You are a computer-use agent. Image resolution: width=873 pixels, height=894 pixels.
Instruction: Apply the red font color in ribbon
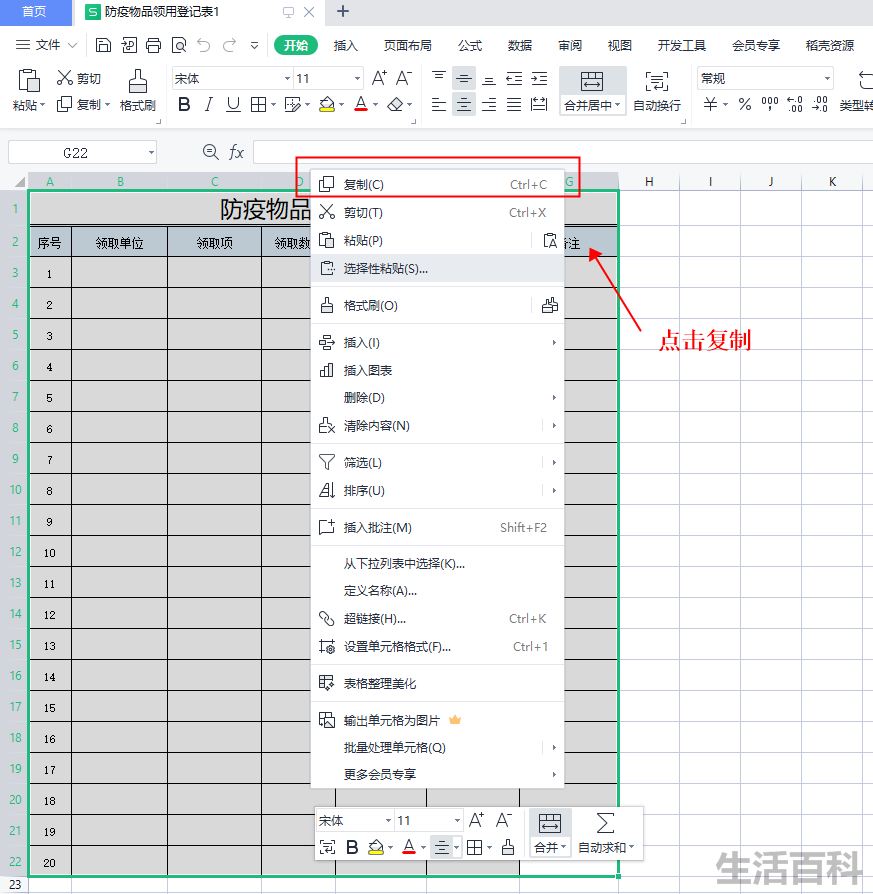click(361, 104)
